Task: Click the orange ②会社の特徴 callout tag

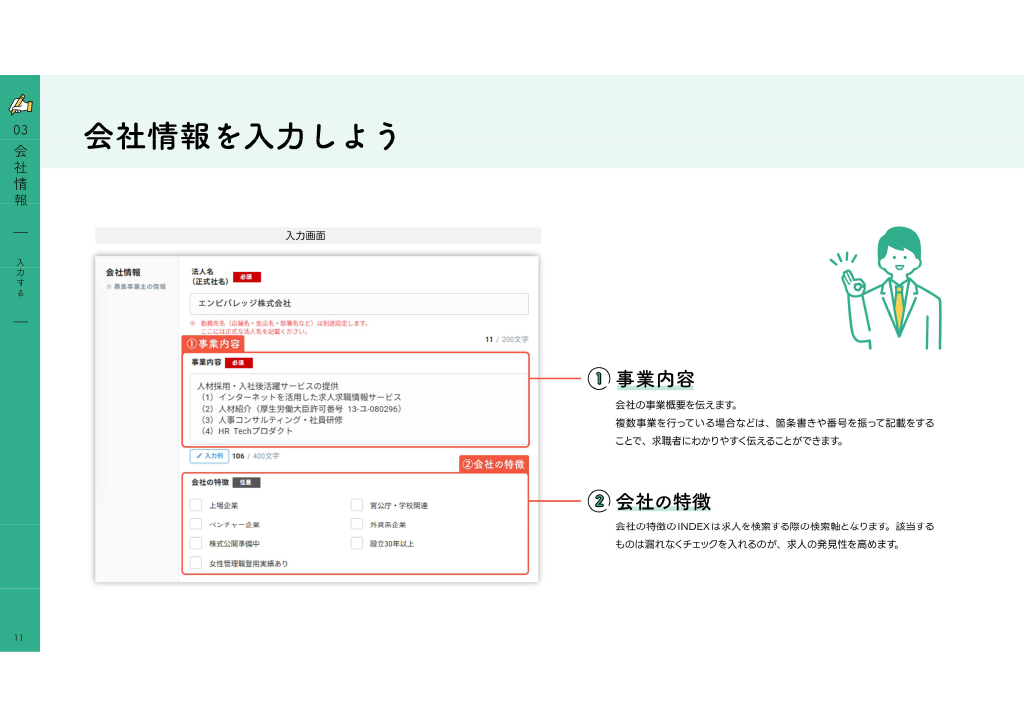Action: click(494, 464)
